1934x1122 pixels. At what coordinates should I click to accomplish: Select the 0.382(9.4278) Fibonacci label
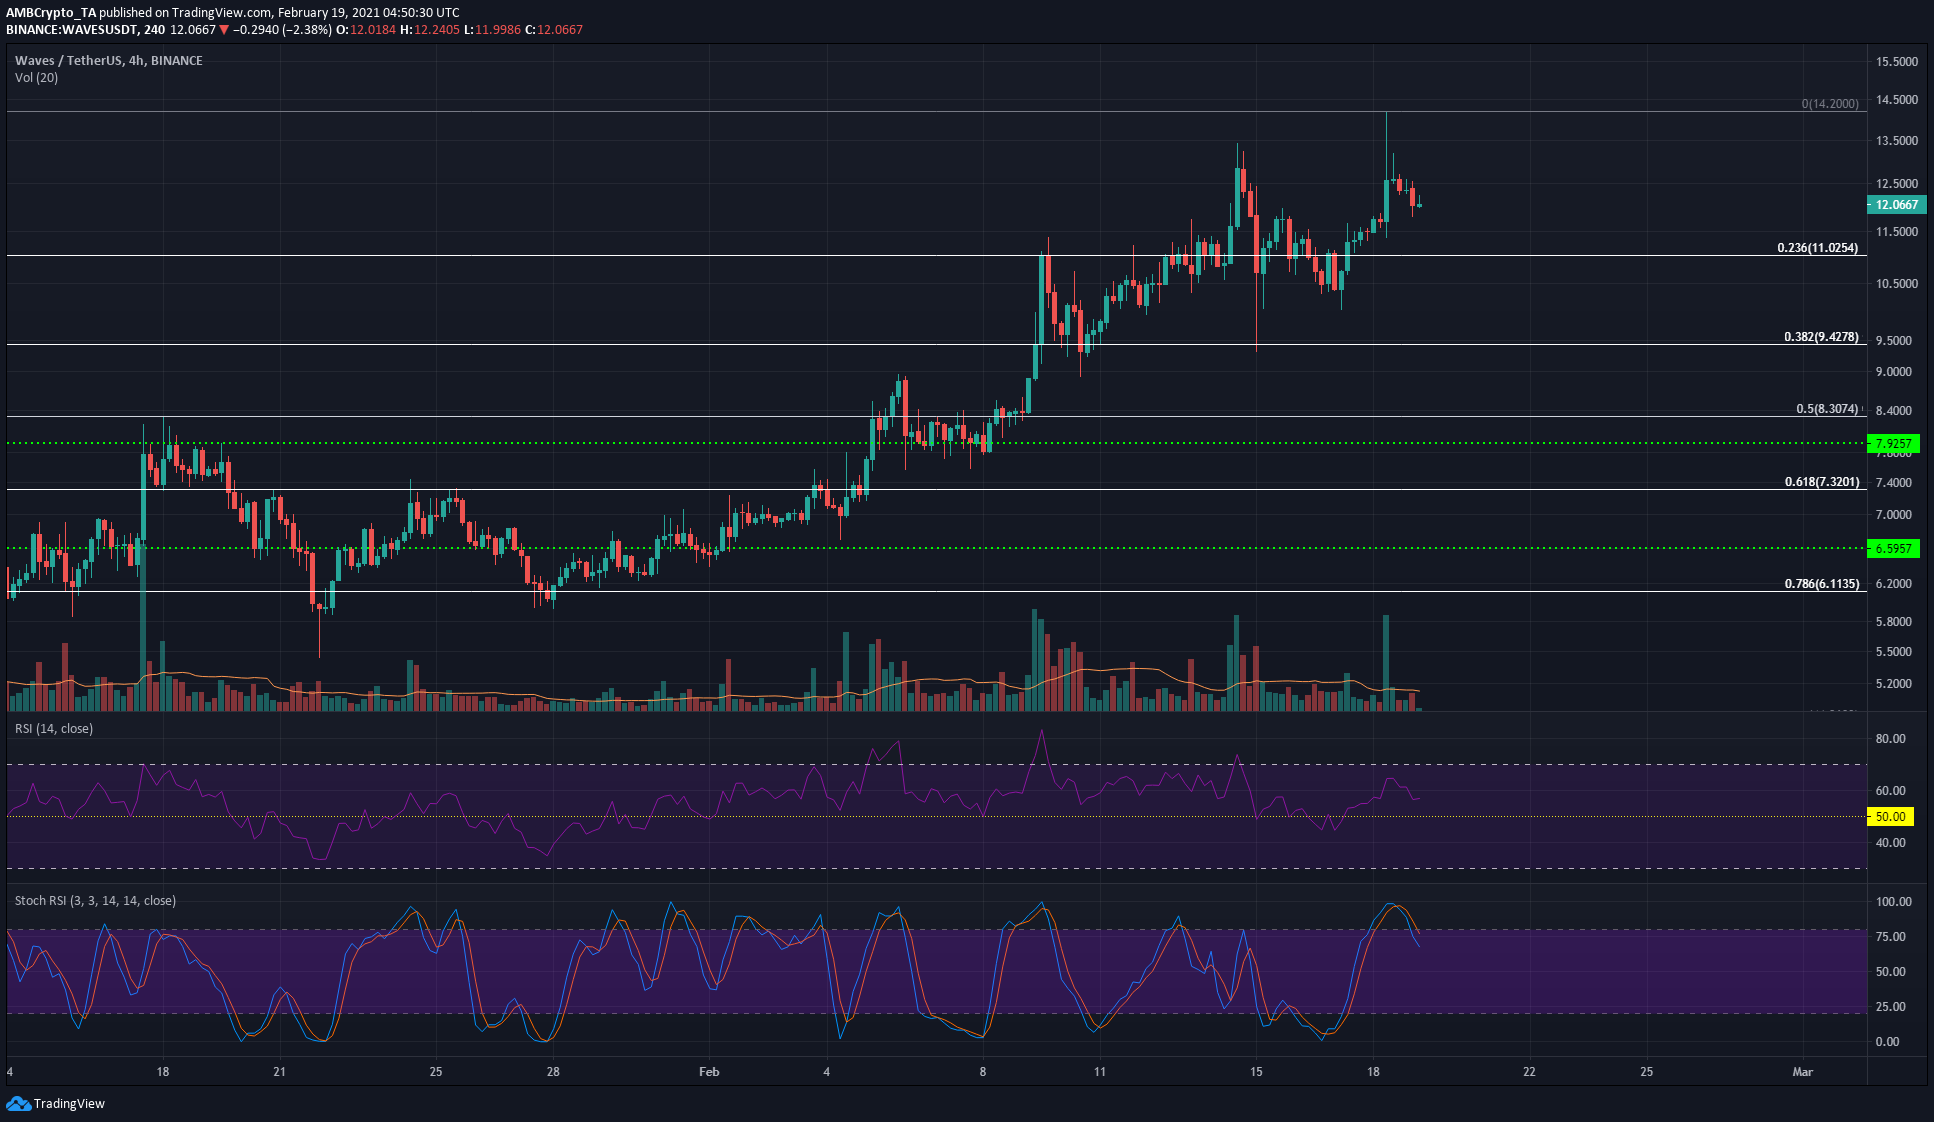(x=1821, y=337)
